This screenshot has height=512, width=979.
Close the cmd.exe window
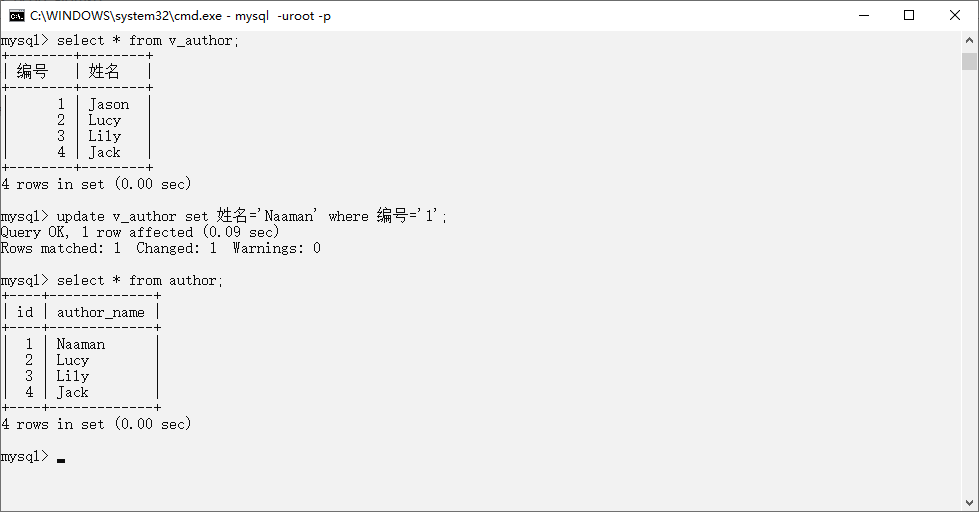[x=955, y=16]
